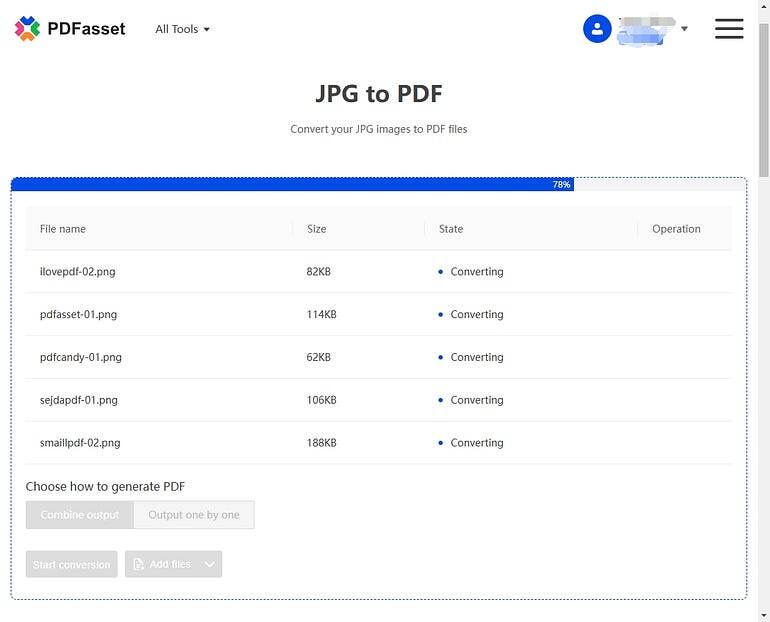Click the File name column header
Image resolution: width=770 pixels, height=622 pixels.
pos(63,229)
